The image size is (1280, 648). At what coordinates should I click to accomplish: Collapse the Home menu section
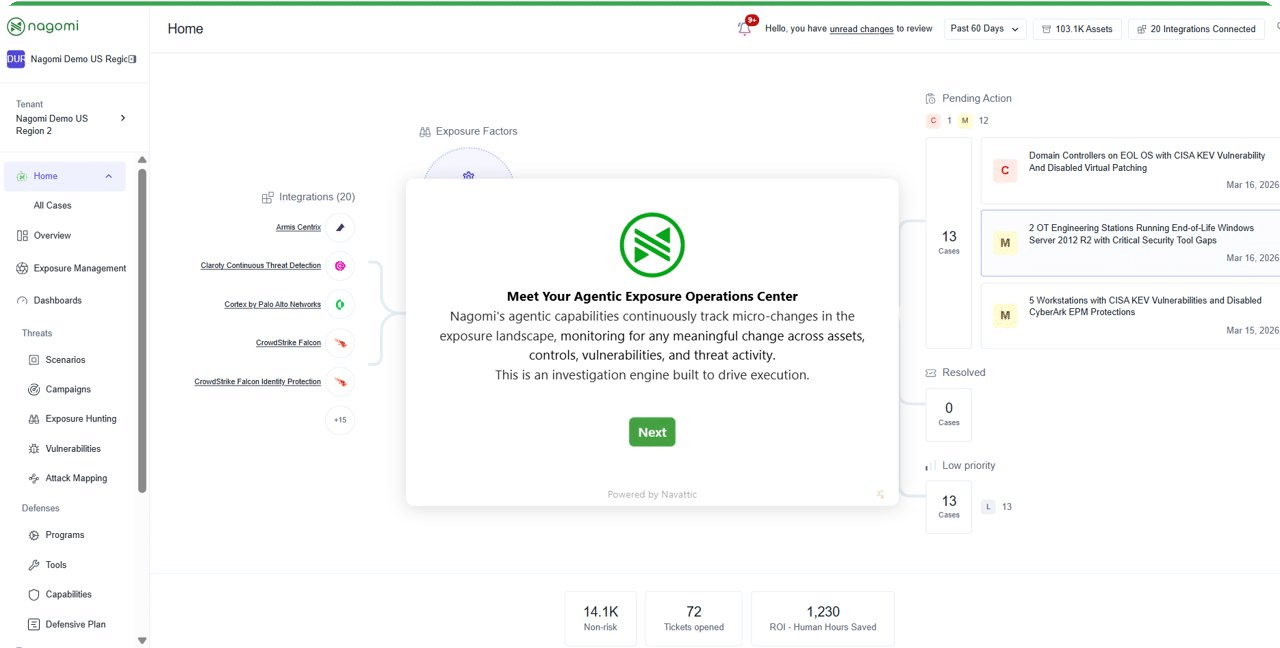pos(108,177)
